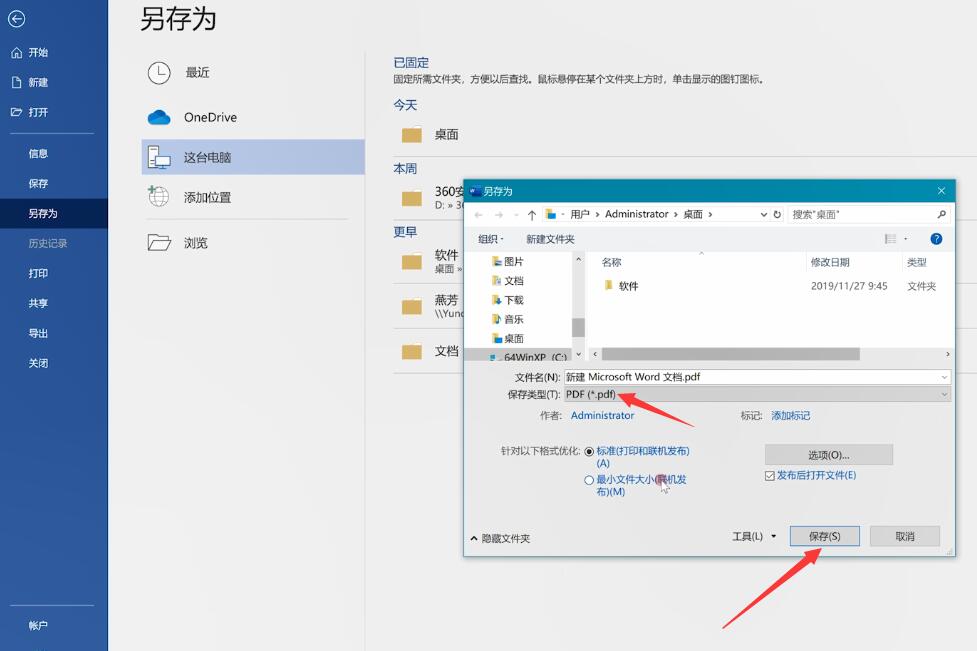Go back using the circled arrow icon
This screenshot has height=651, width=977.
[16, 19]
